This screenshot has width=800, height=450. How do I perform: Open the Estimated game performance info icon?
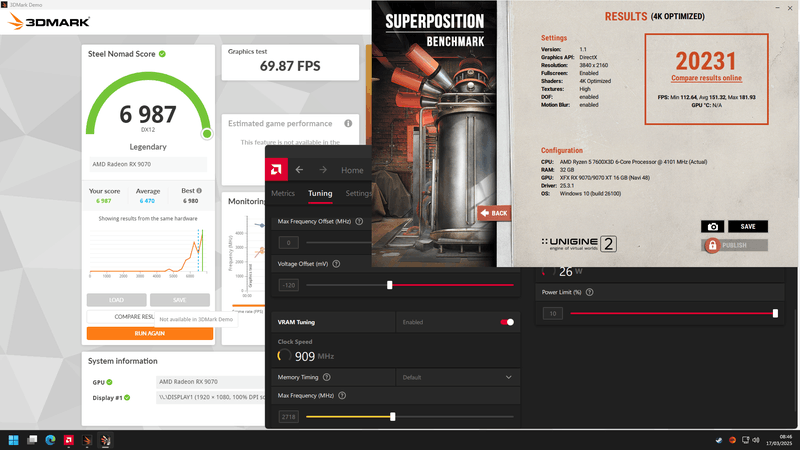click(348, 123)
